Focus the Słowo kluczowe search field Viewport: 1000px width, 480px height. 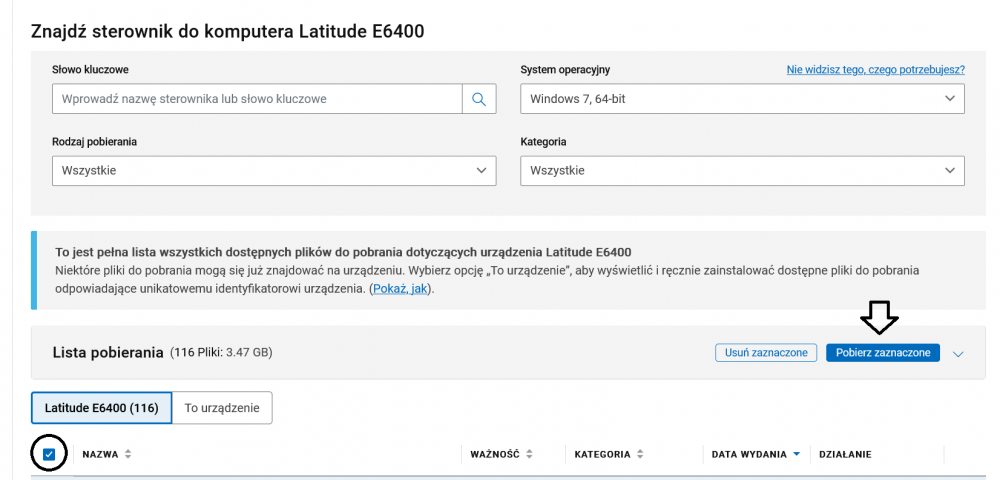click(x=256, y=99)
